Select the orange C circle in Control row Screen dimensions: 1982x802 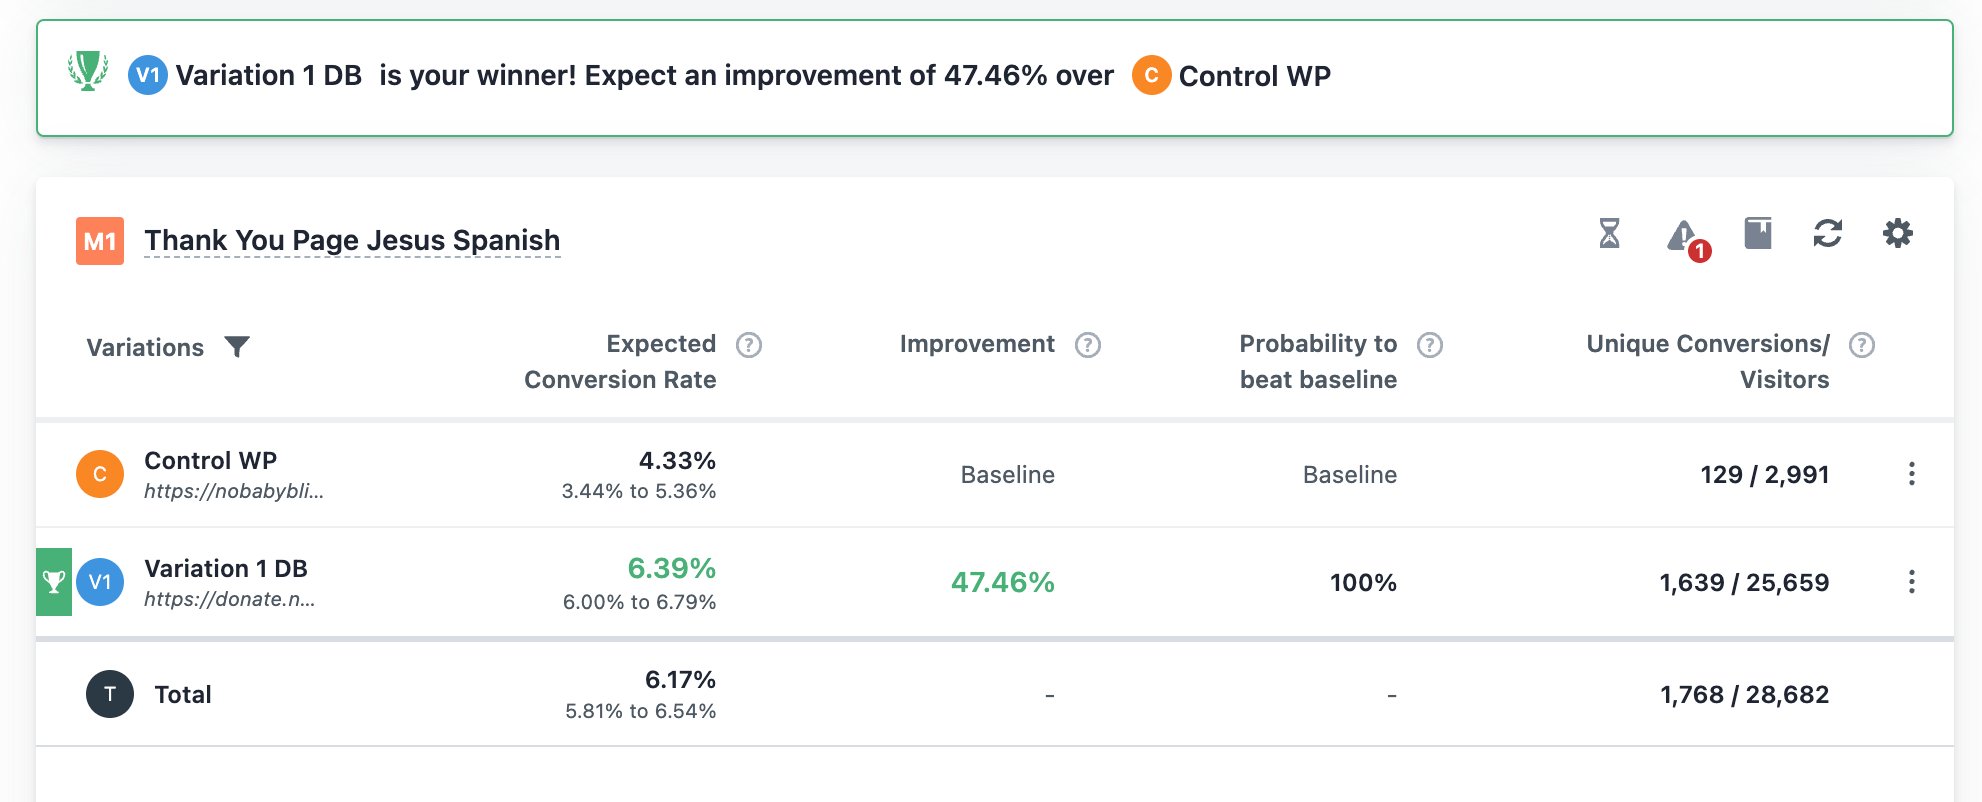(x=100, y=474)
